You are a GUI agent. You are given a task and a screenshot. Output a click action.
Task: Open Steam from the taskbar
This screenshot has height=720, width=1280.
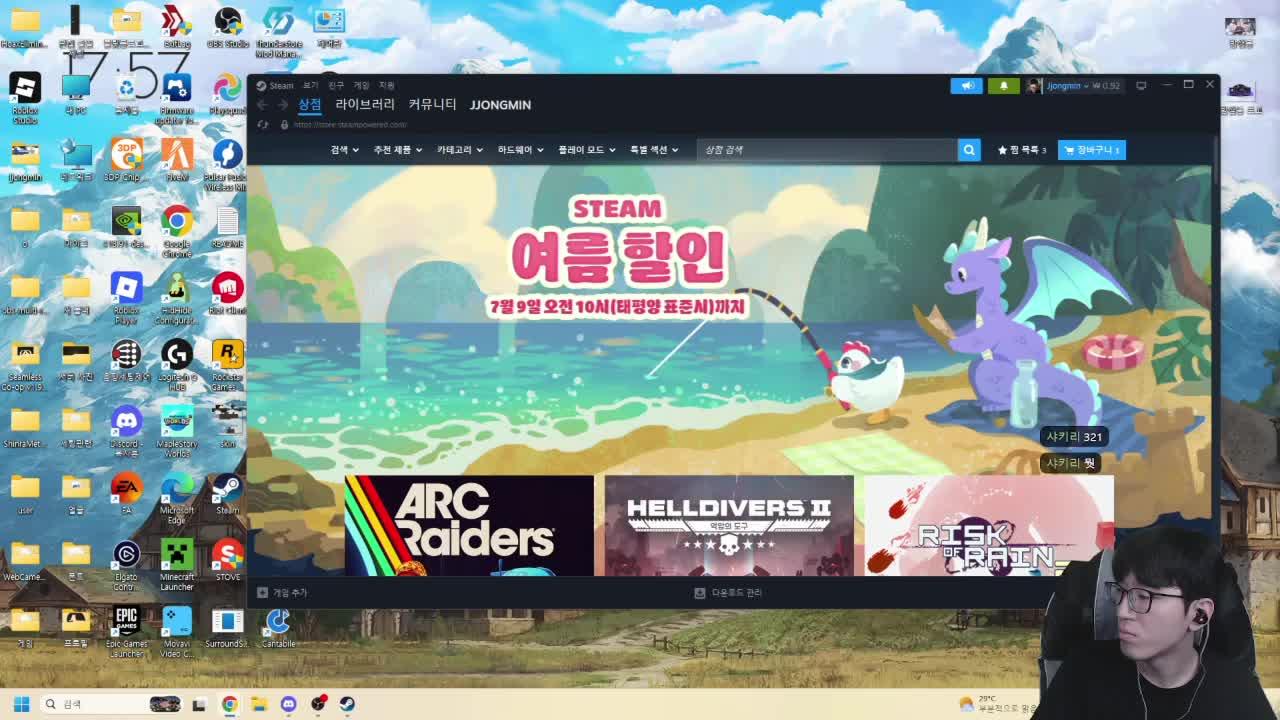tap(347, 704)
